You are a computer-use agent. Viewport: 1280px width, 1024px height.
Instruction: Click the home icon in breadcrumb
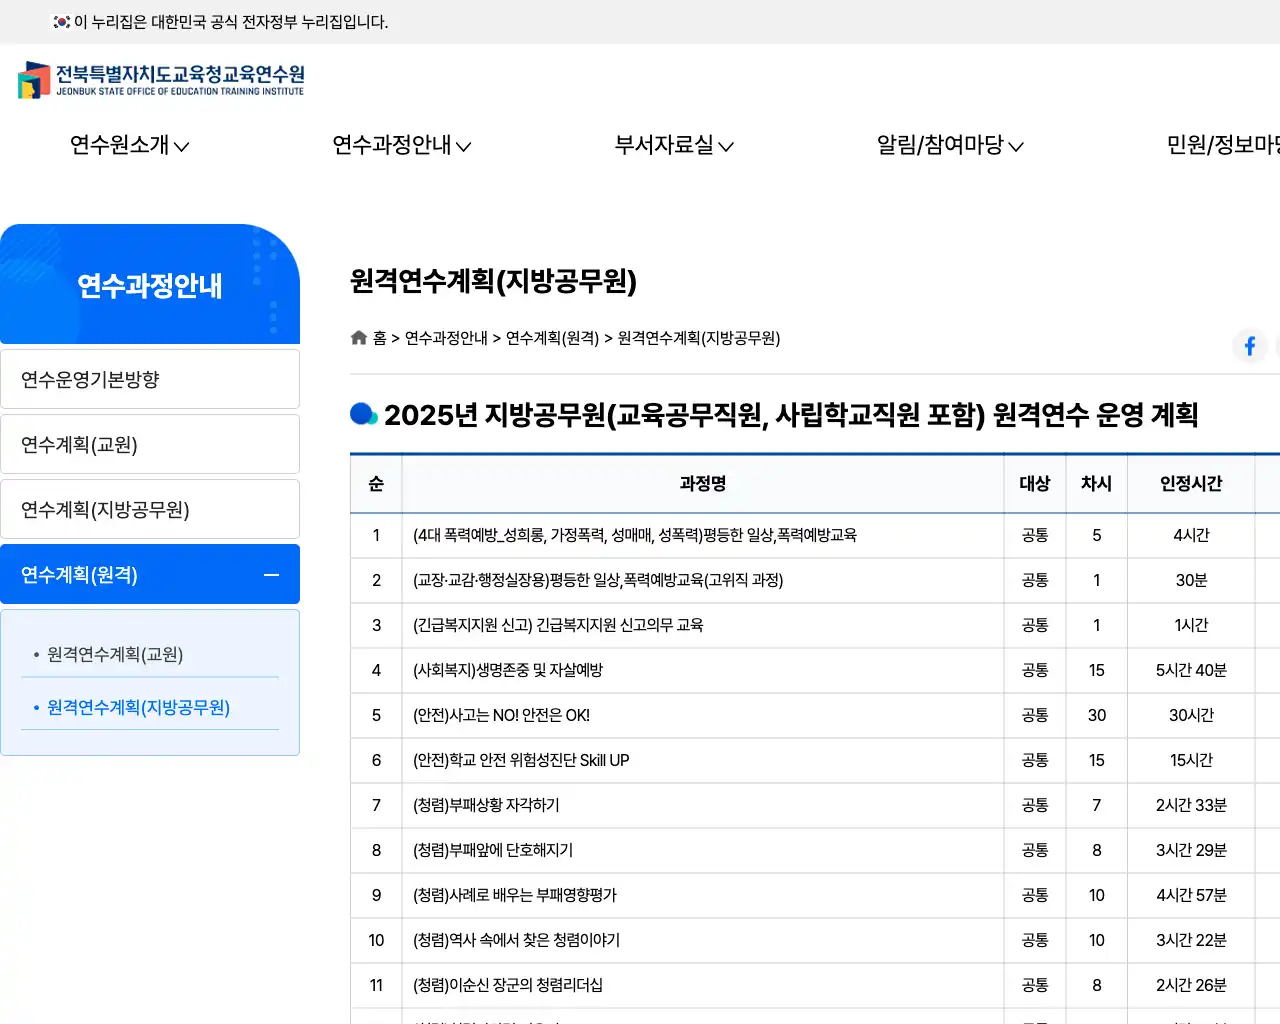(359, 338)
